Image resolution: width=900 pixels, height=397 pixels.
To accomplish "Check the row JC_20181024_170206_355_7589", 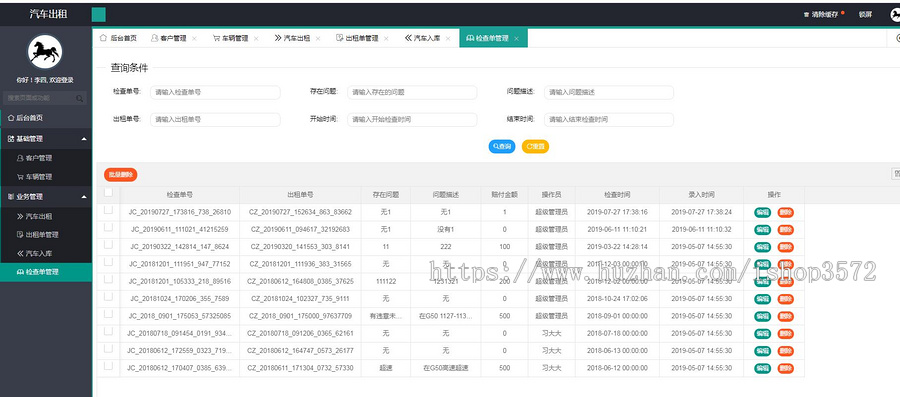I will [108, 297].
